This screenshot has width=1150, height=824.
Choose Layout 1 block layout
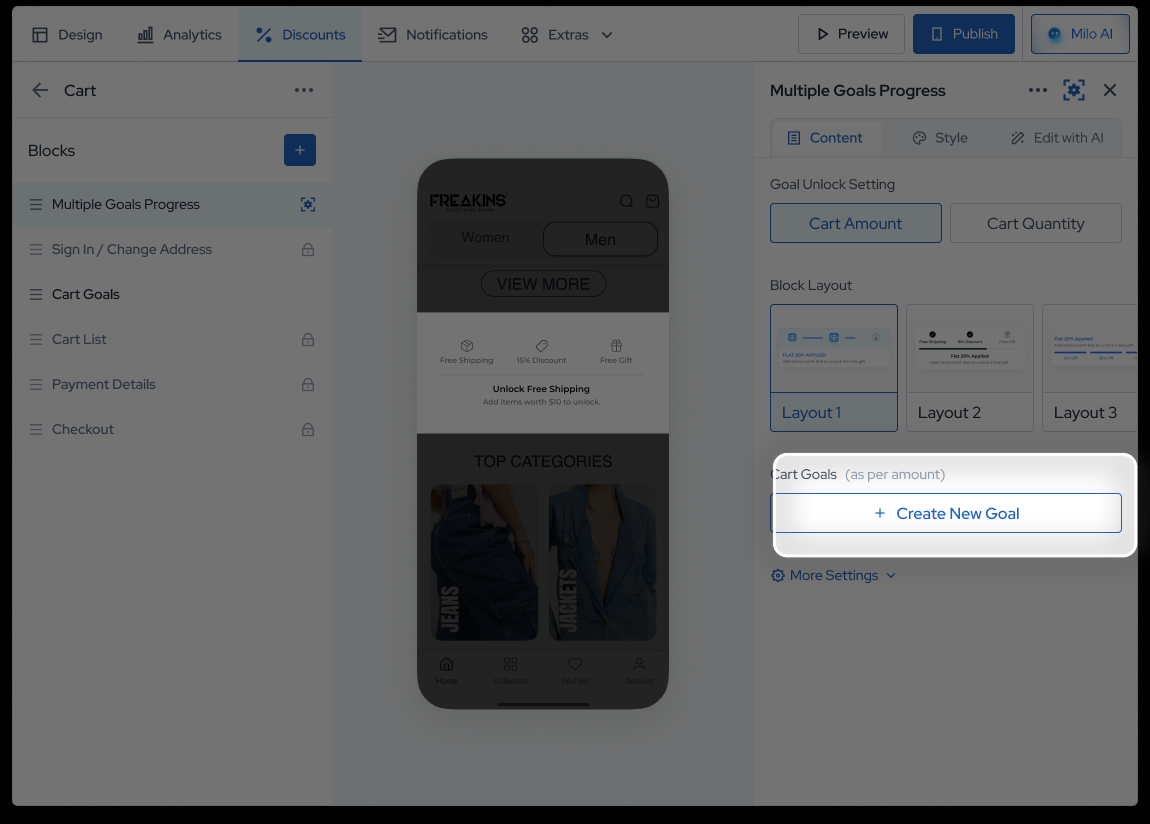[834, 368]
